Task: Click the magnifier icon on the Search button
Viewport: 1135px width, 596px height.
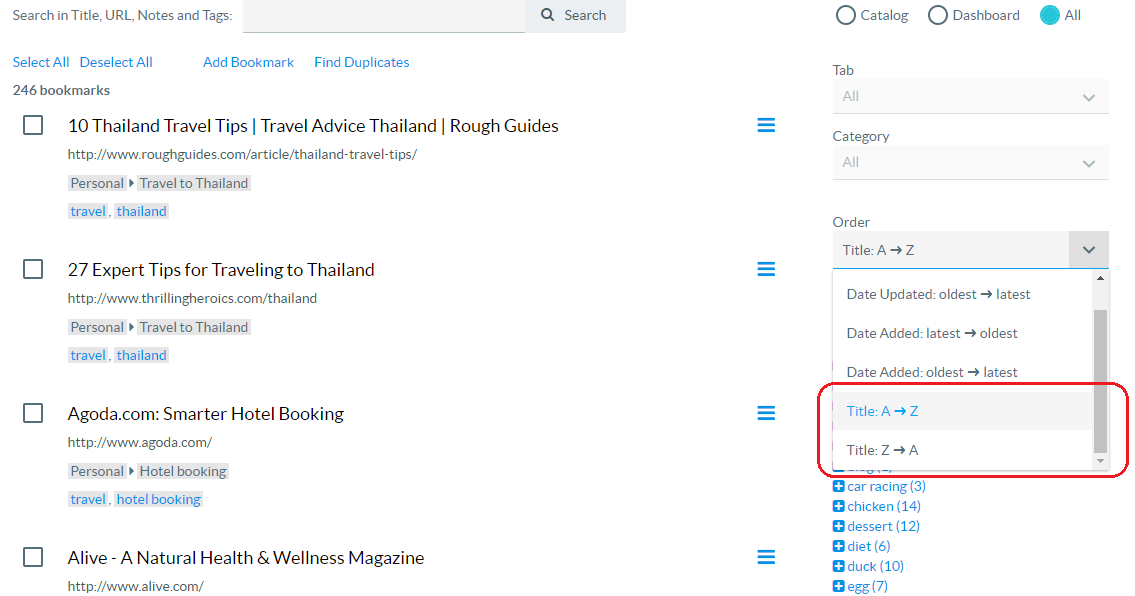Action: tap(545, 15)
